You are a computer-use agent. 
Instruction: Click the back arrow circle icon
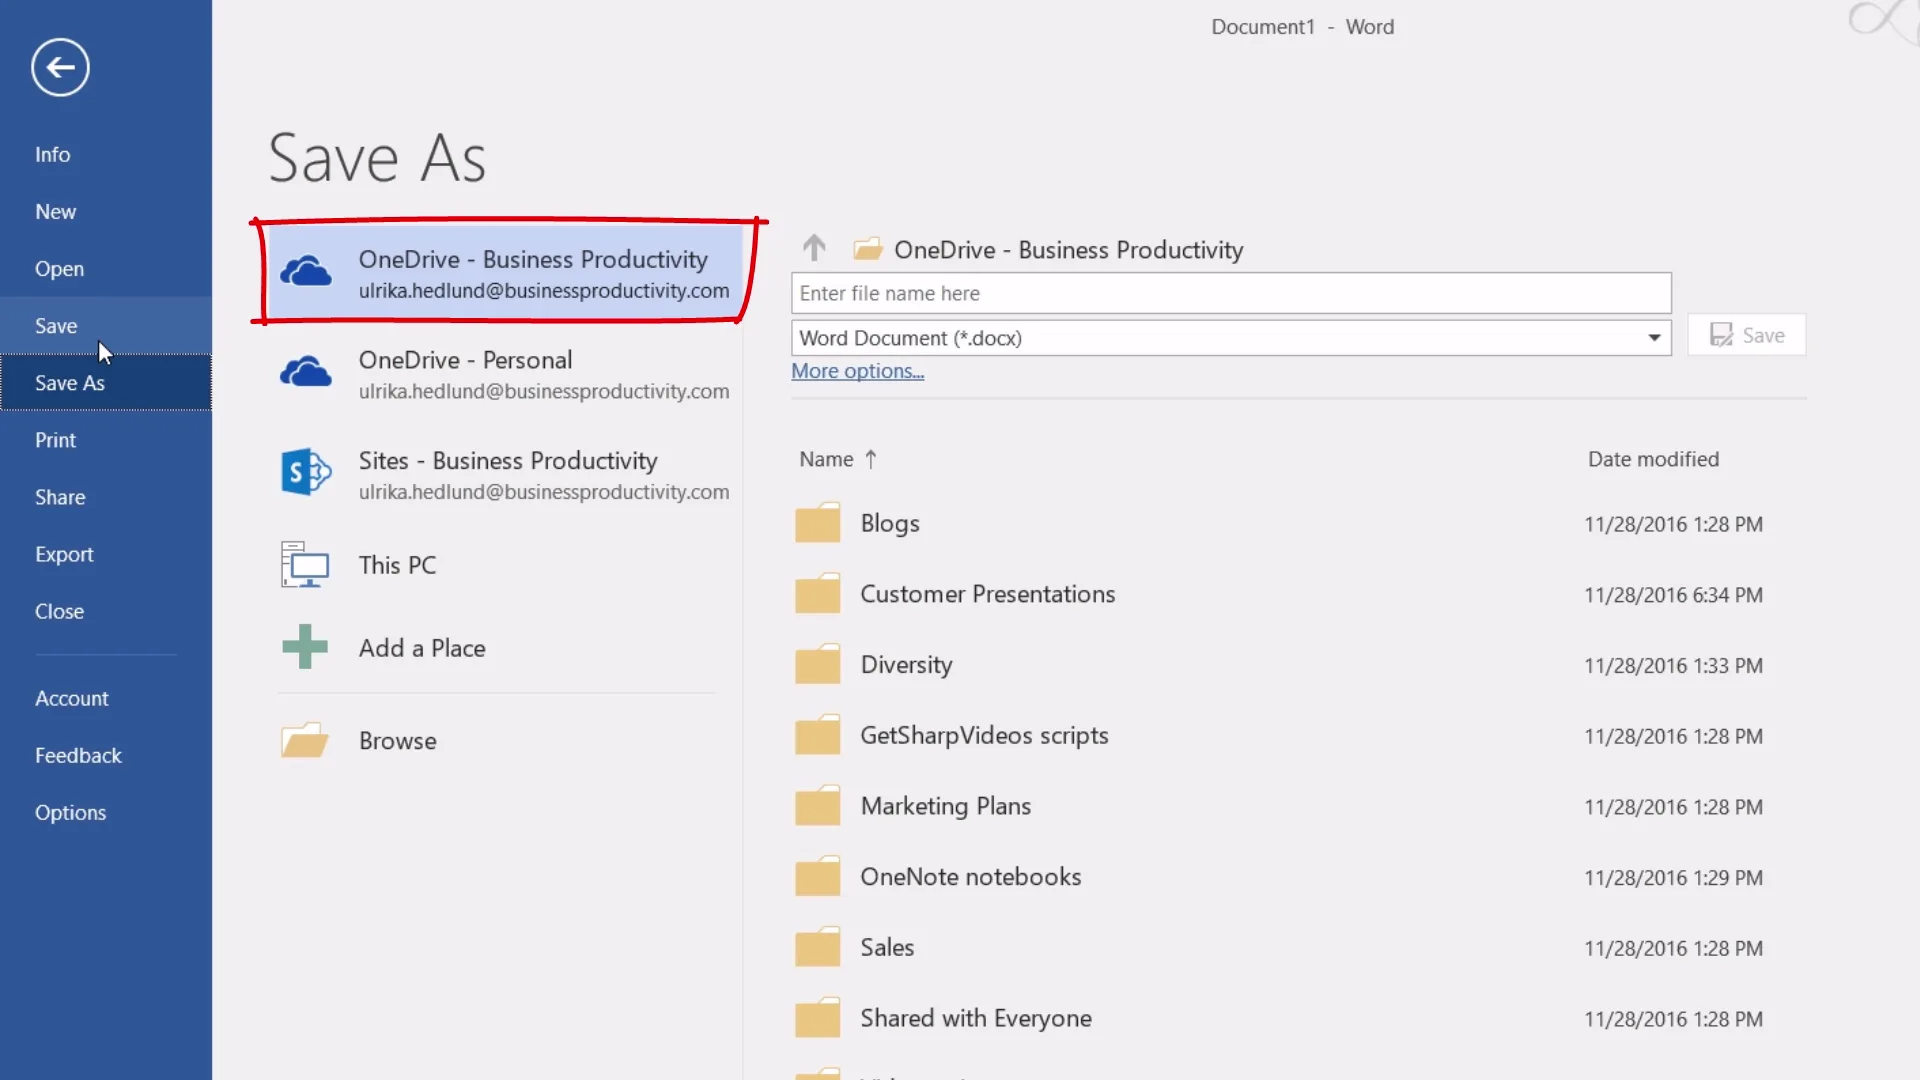click(60, 68)
